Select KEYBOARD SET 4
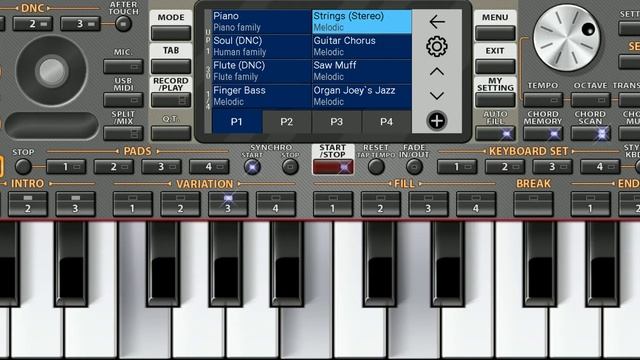The image size is (640, 360). pyautogui.click(x=600, y=167)
